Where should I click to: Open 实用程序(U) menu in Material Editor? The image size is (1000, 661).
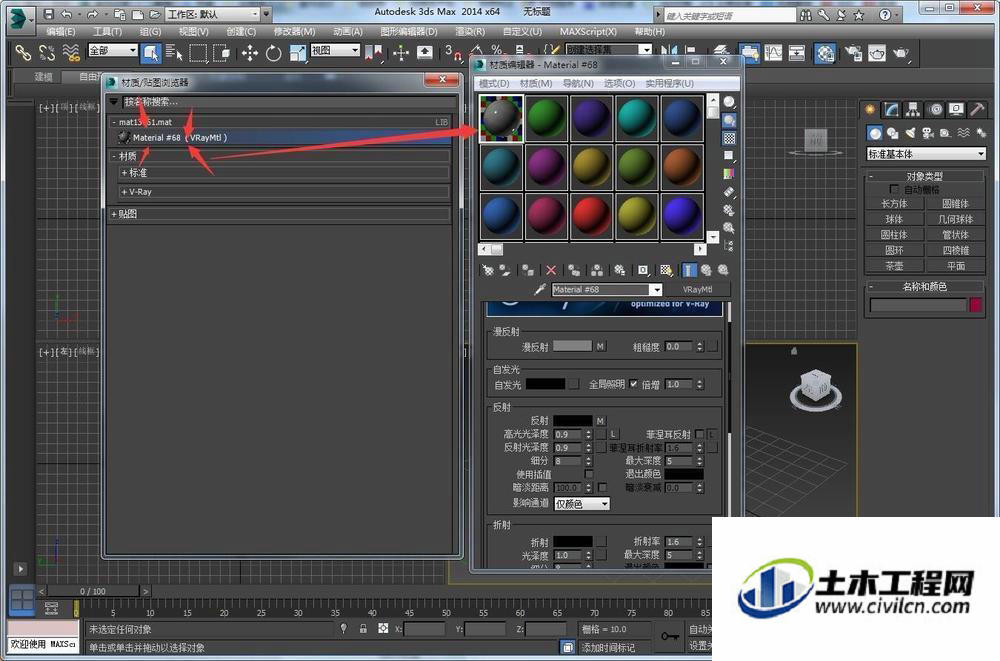click(670, 83)
